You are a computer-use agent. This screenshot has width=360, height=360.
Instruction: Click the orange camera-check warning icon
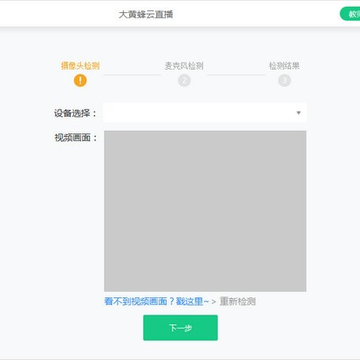(x=80, y=80)
